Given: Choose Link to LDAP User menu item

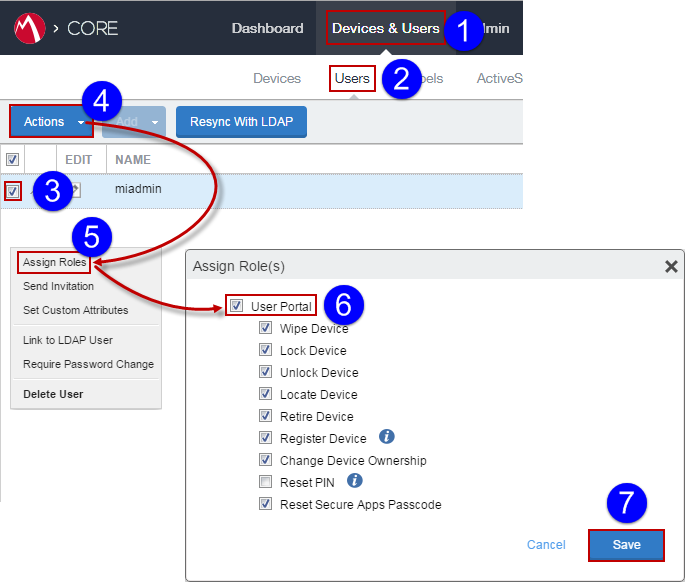Looking at the screenshot, I should pos(68,340).
